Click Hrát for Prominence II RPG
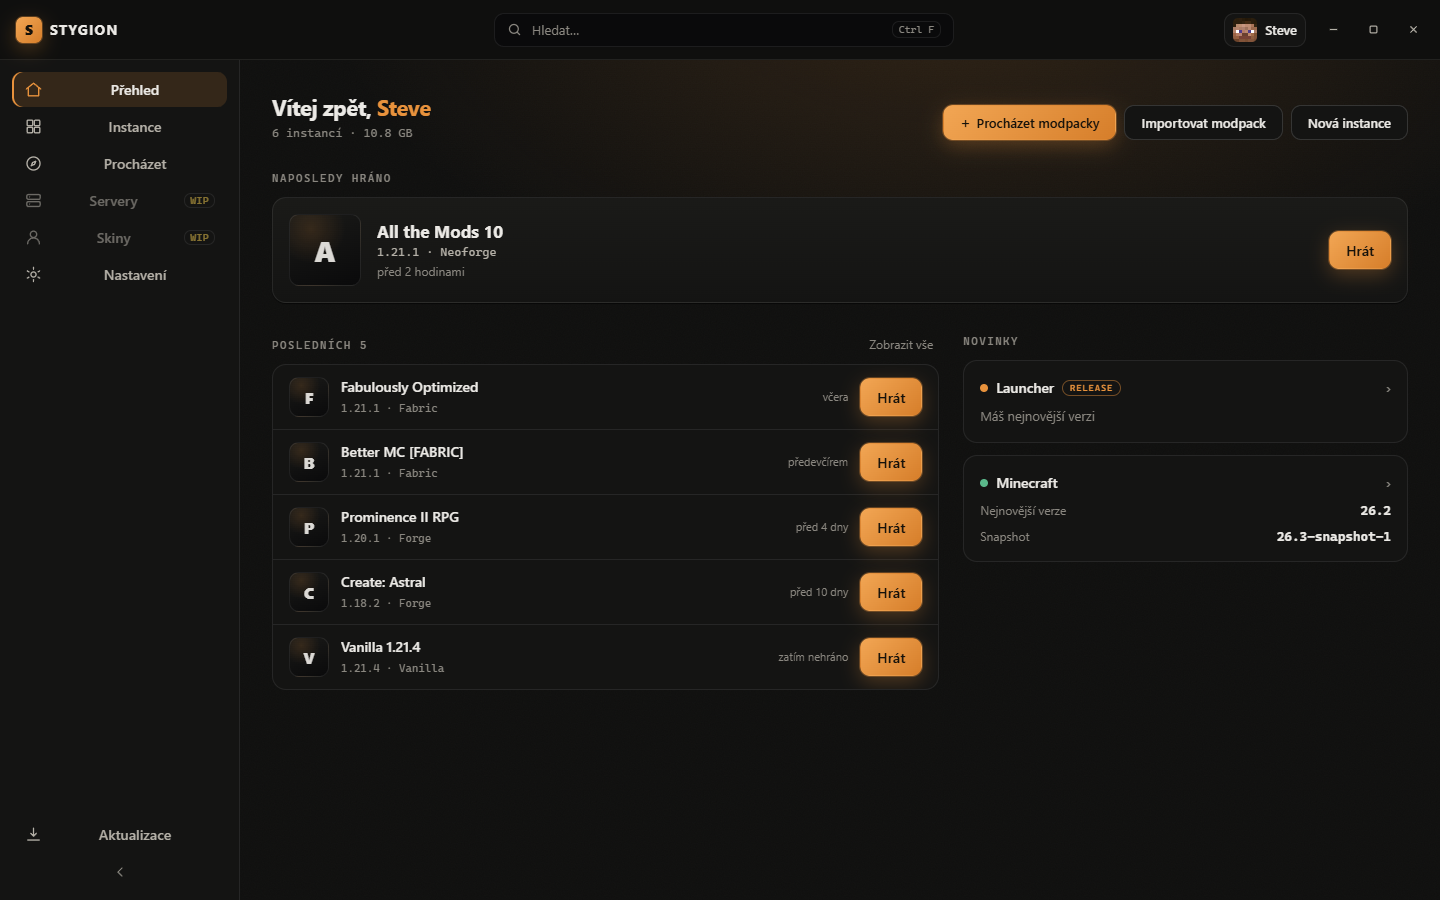 pos(891,528)
